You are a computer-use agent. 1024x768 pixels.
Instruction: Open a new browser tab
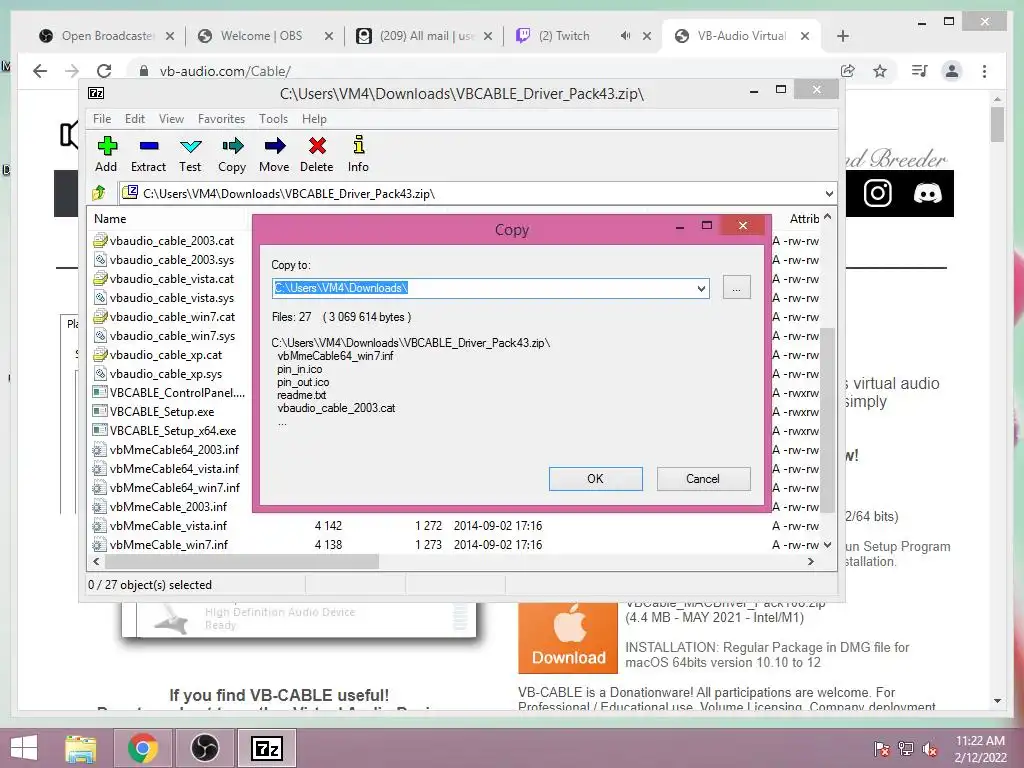point(842,36)
